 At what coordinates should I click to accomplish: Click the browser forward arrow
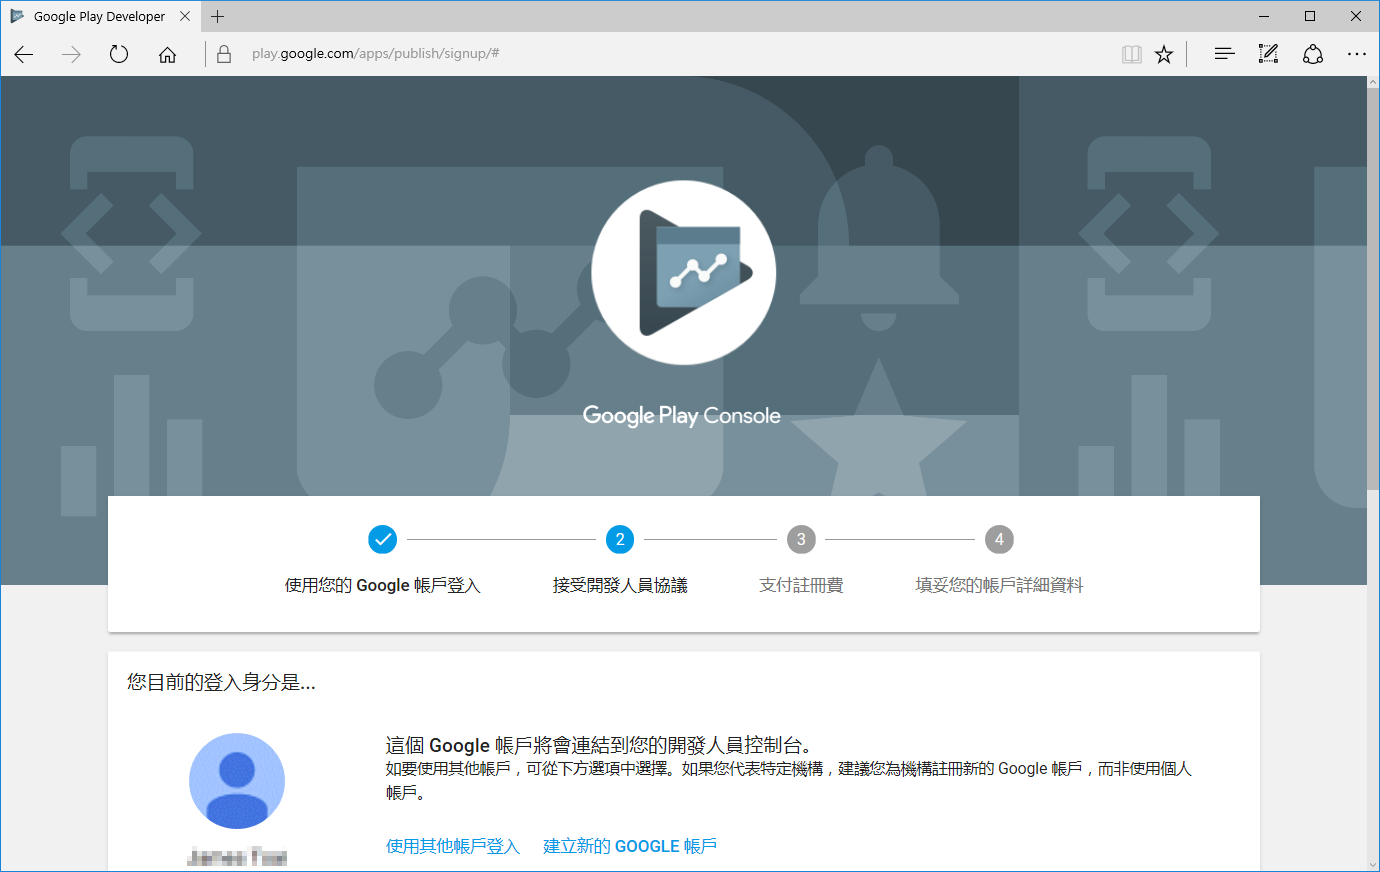click(71, 54)
